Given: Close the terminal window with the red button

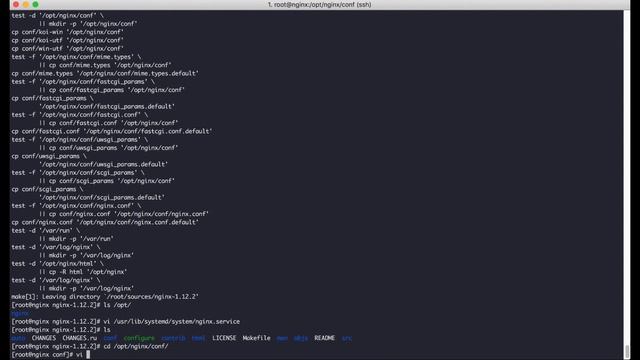Looking at the screenshot, I should coord(16,4).
